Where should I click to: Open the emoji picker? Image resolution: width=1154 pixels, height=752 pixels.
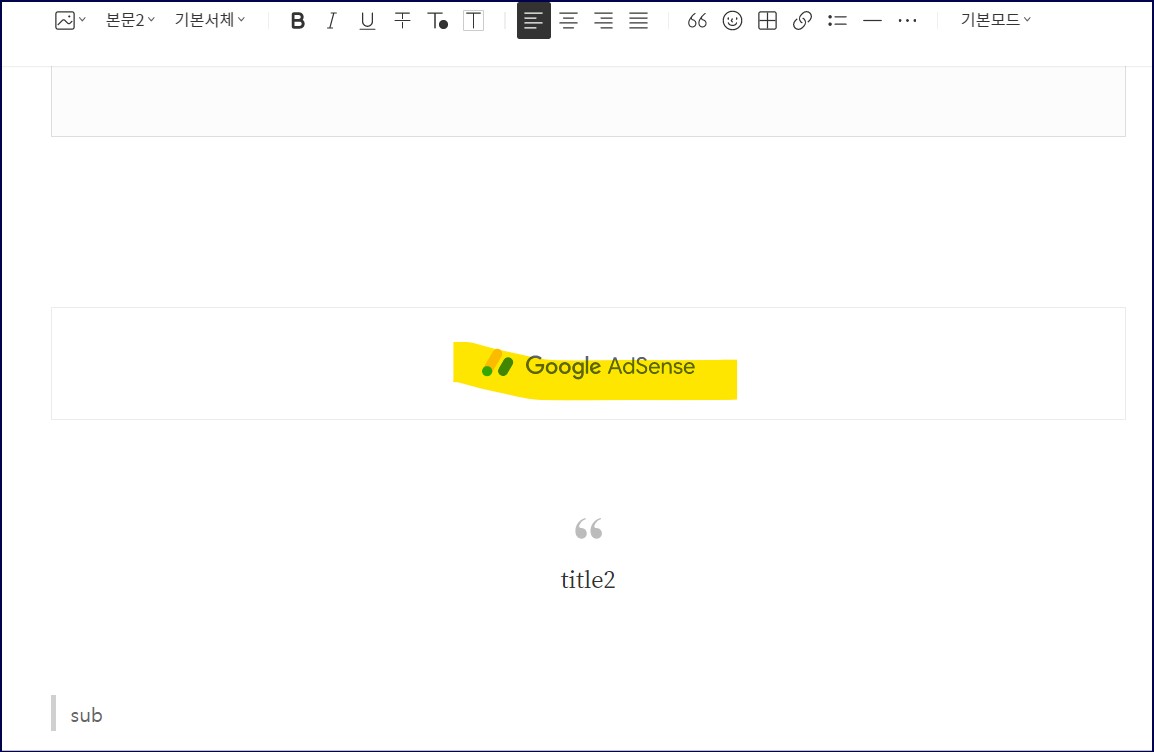(732, 21)
